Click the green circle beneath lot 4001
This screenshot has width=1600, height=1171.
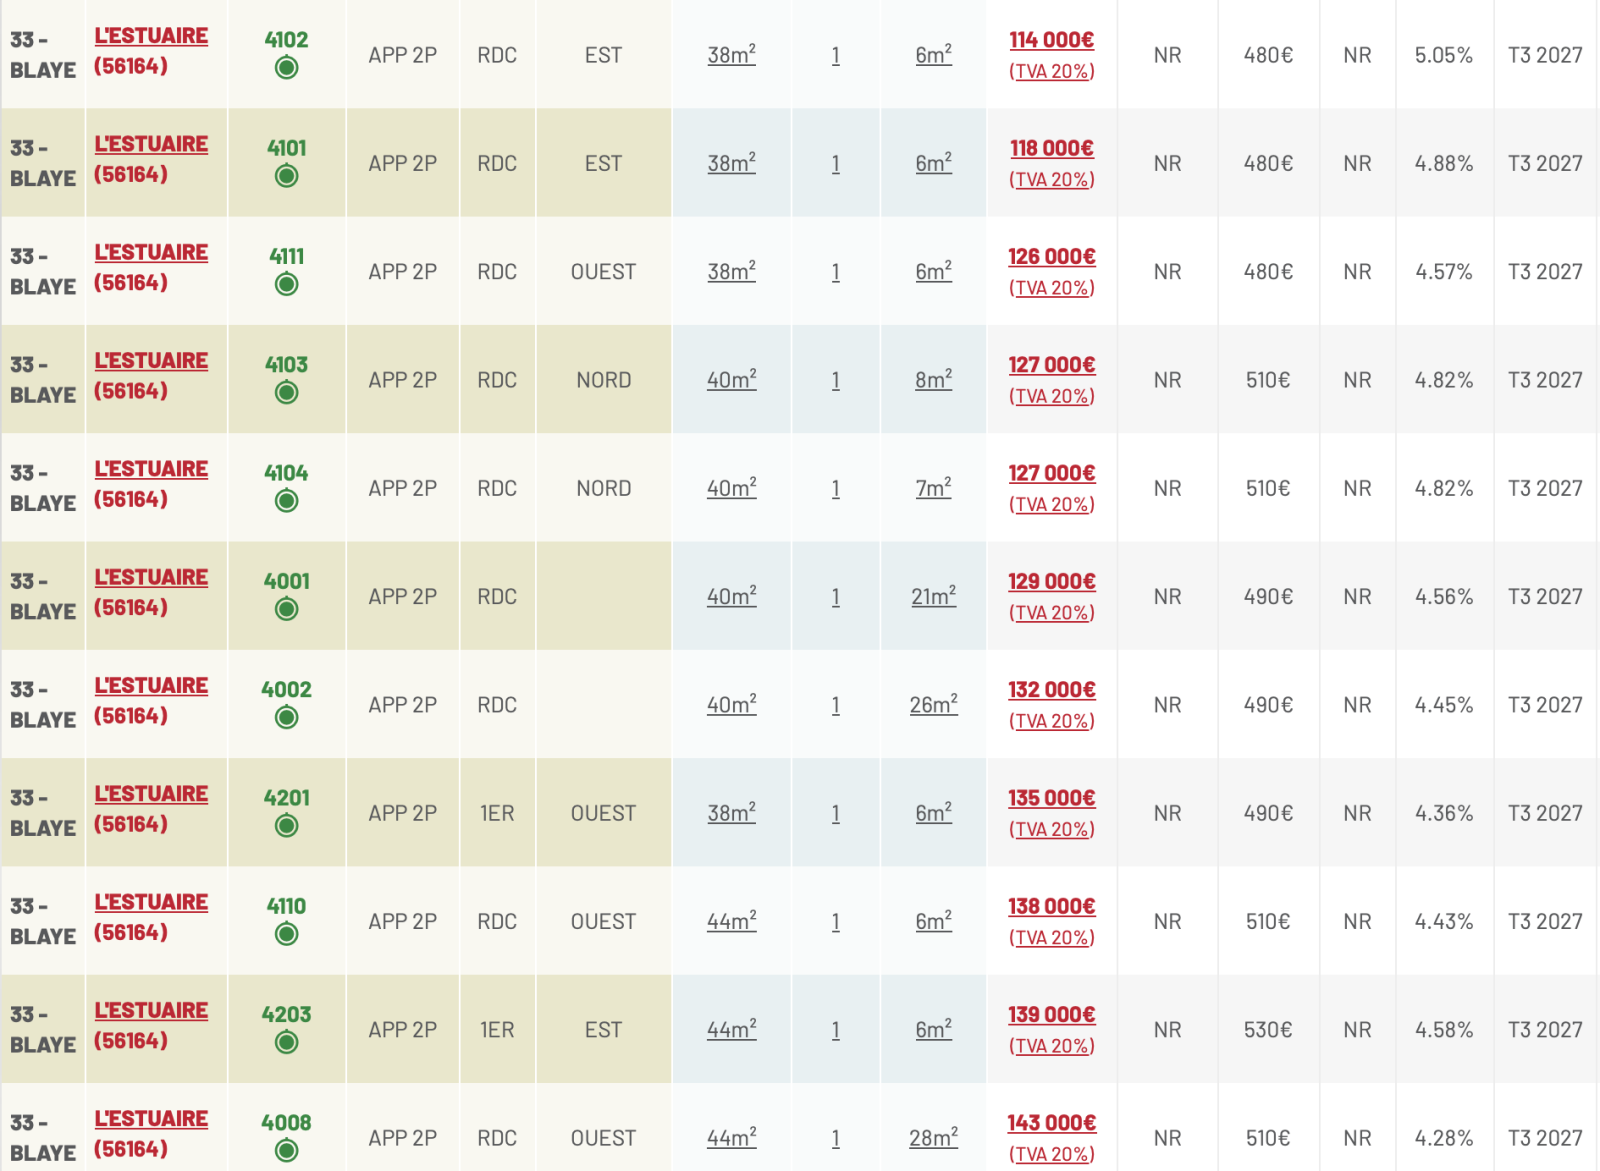tap(286, 610)
